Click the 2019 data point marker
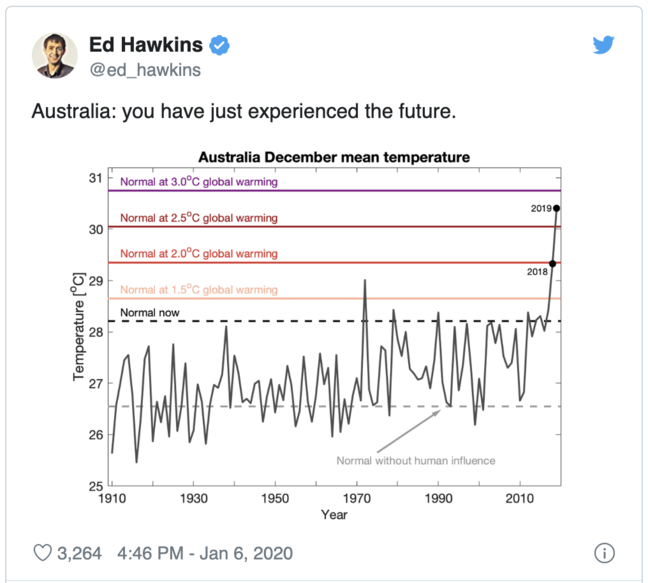Viewport: 648px width, 583px height. [x=556, y=209]
